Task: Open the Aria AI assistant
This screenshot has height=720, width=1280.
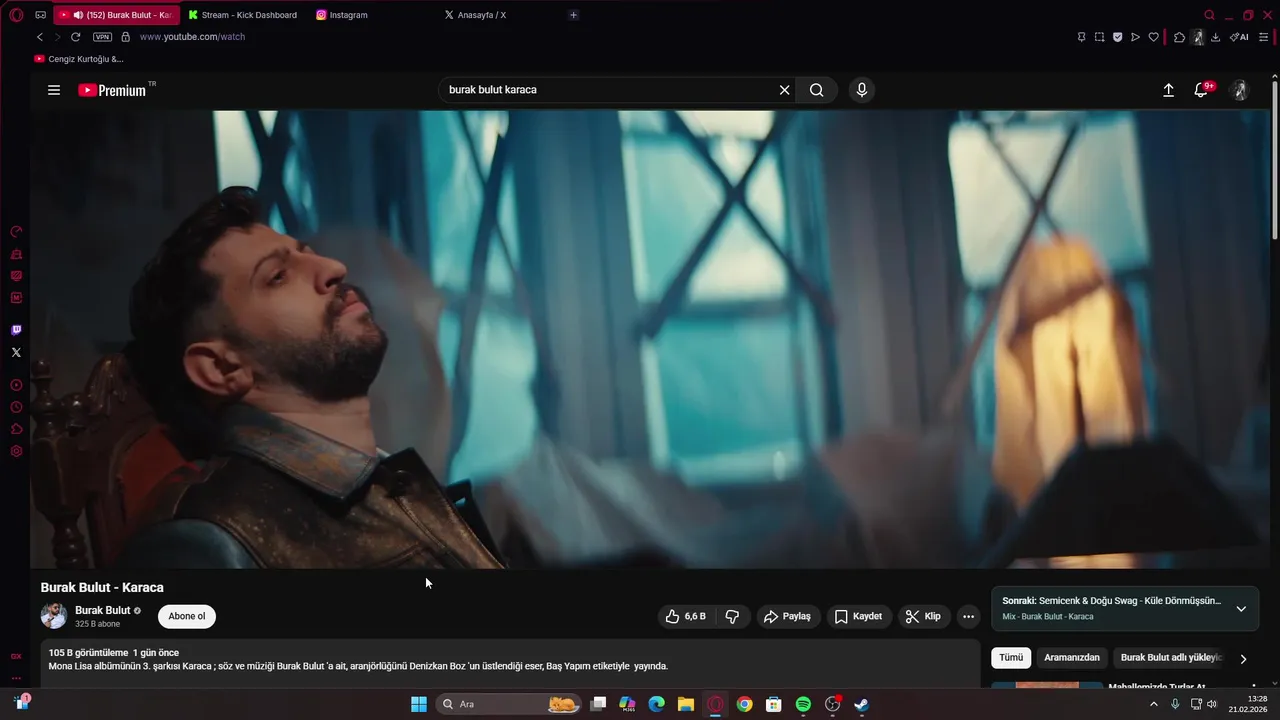Action: (1239, 37)
